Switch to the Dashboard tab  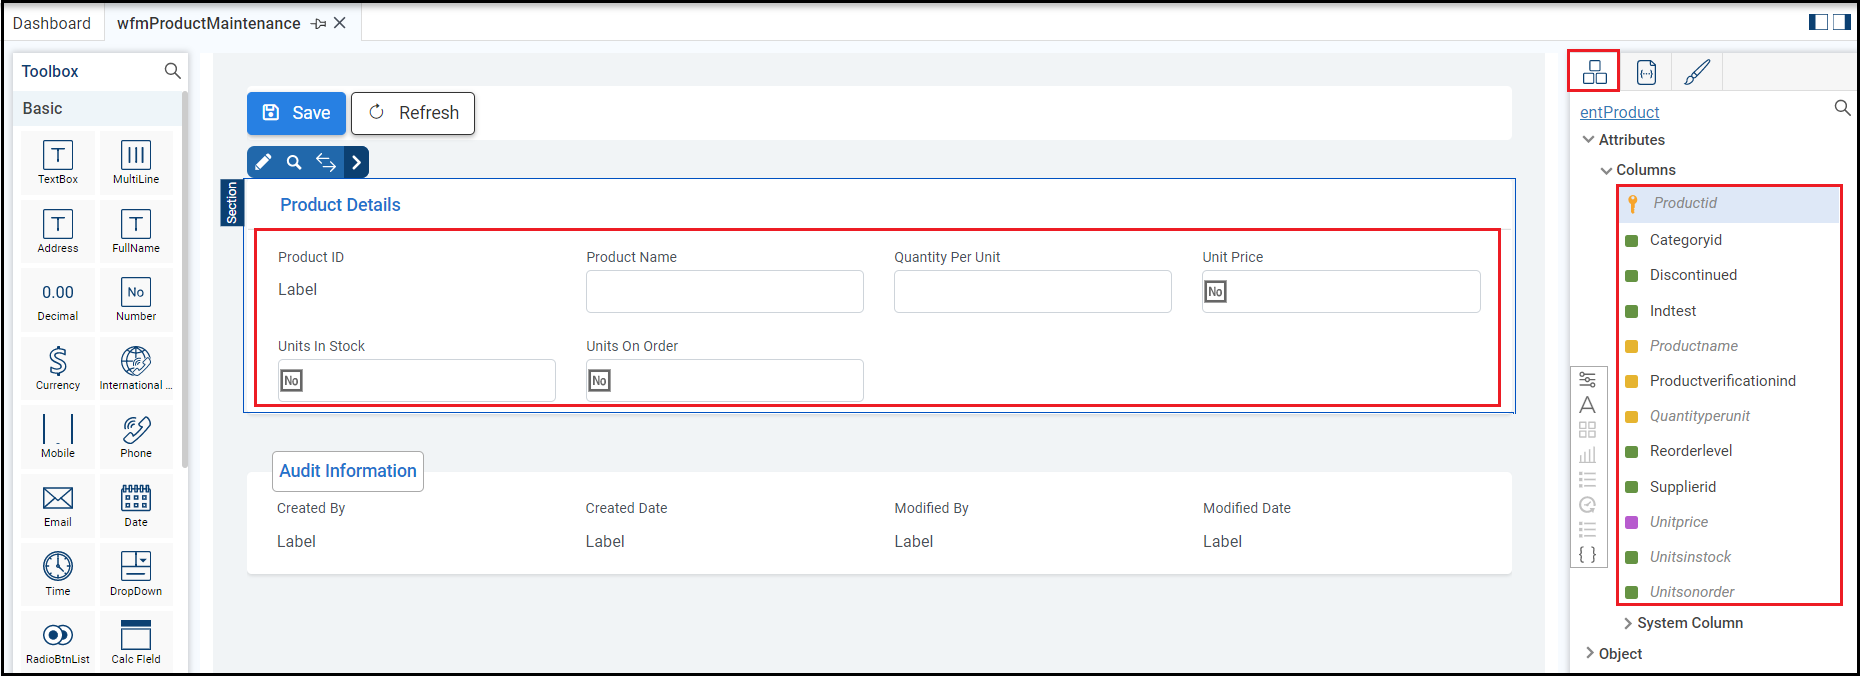click(52, 23)
